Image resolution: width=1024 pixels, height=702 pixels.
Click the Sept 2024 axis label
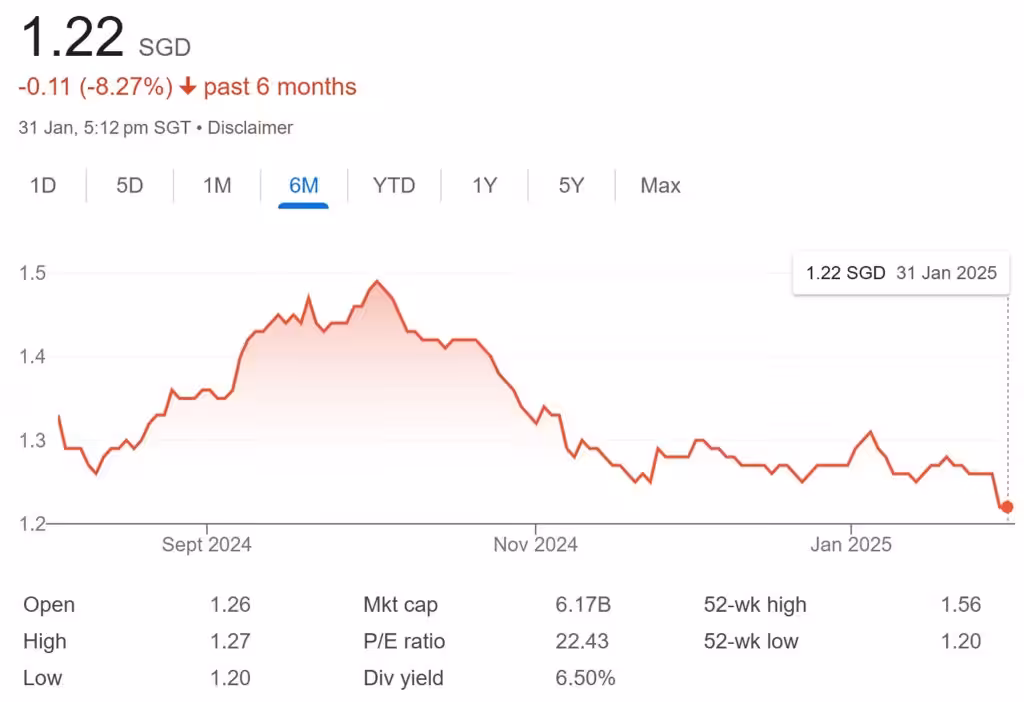205,544
